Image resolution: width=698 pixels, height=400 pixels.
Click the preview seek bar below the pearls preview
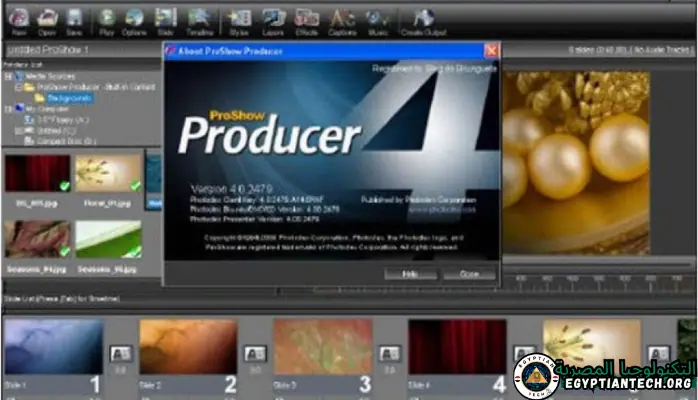[597, 264]
